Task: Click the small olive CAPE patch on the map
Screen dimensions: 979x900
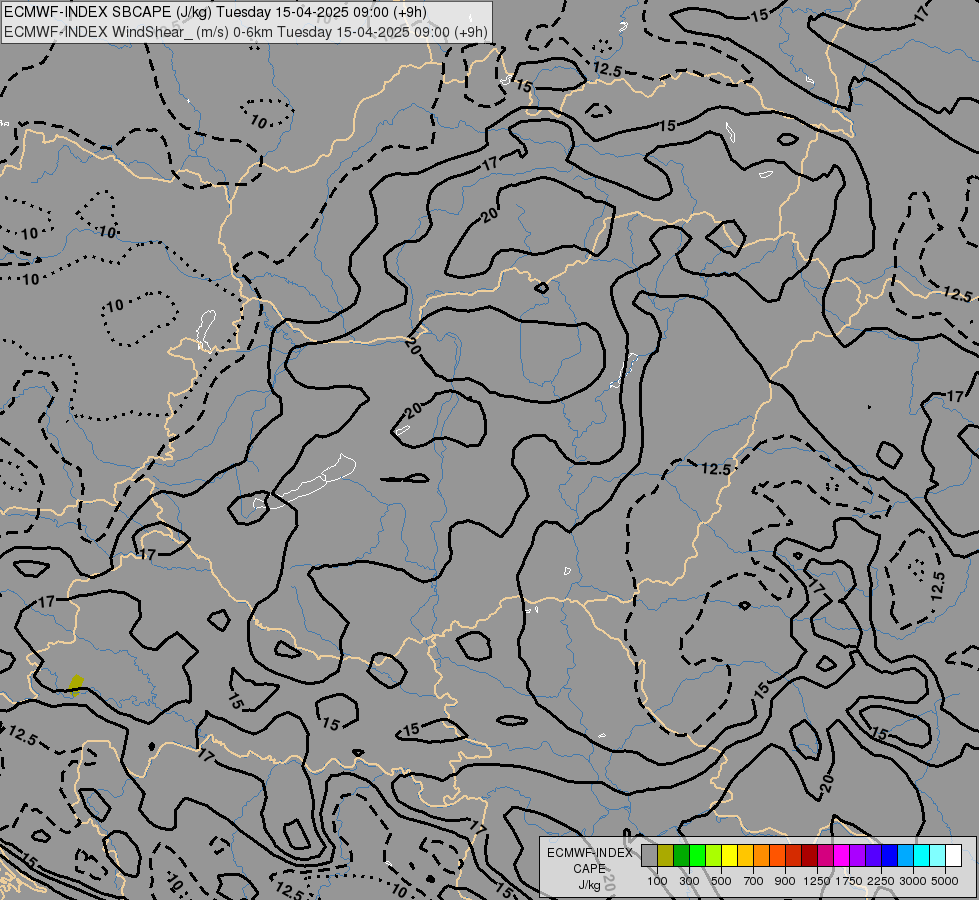Action: [x=76, y=685]
